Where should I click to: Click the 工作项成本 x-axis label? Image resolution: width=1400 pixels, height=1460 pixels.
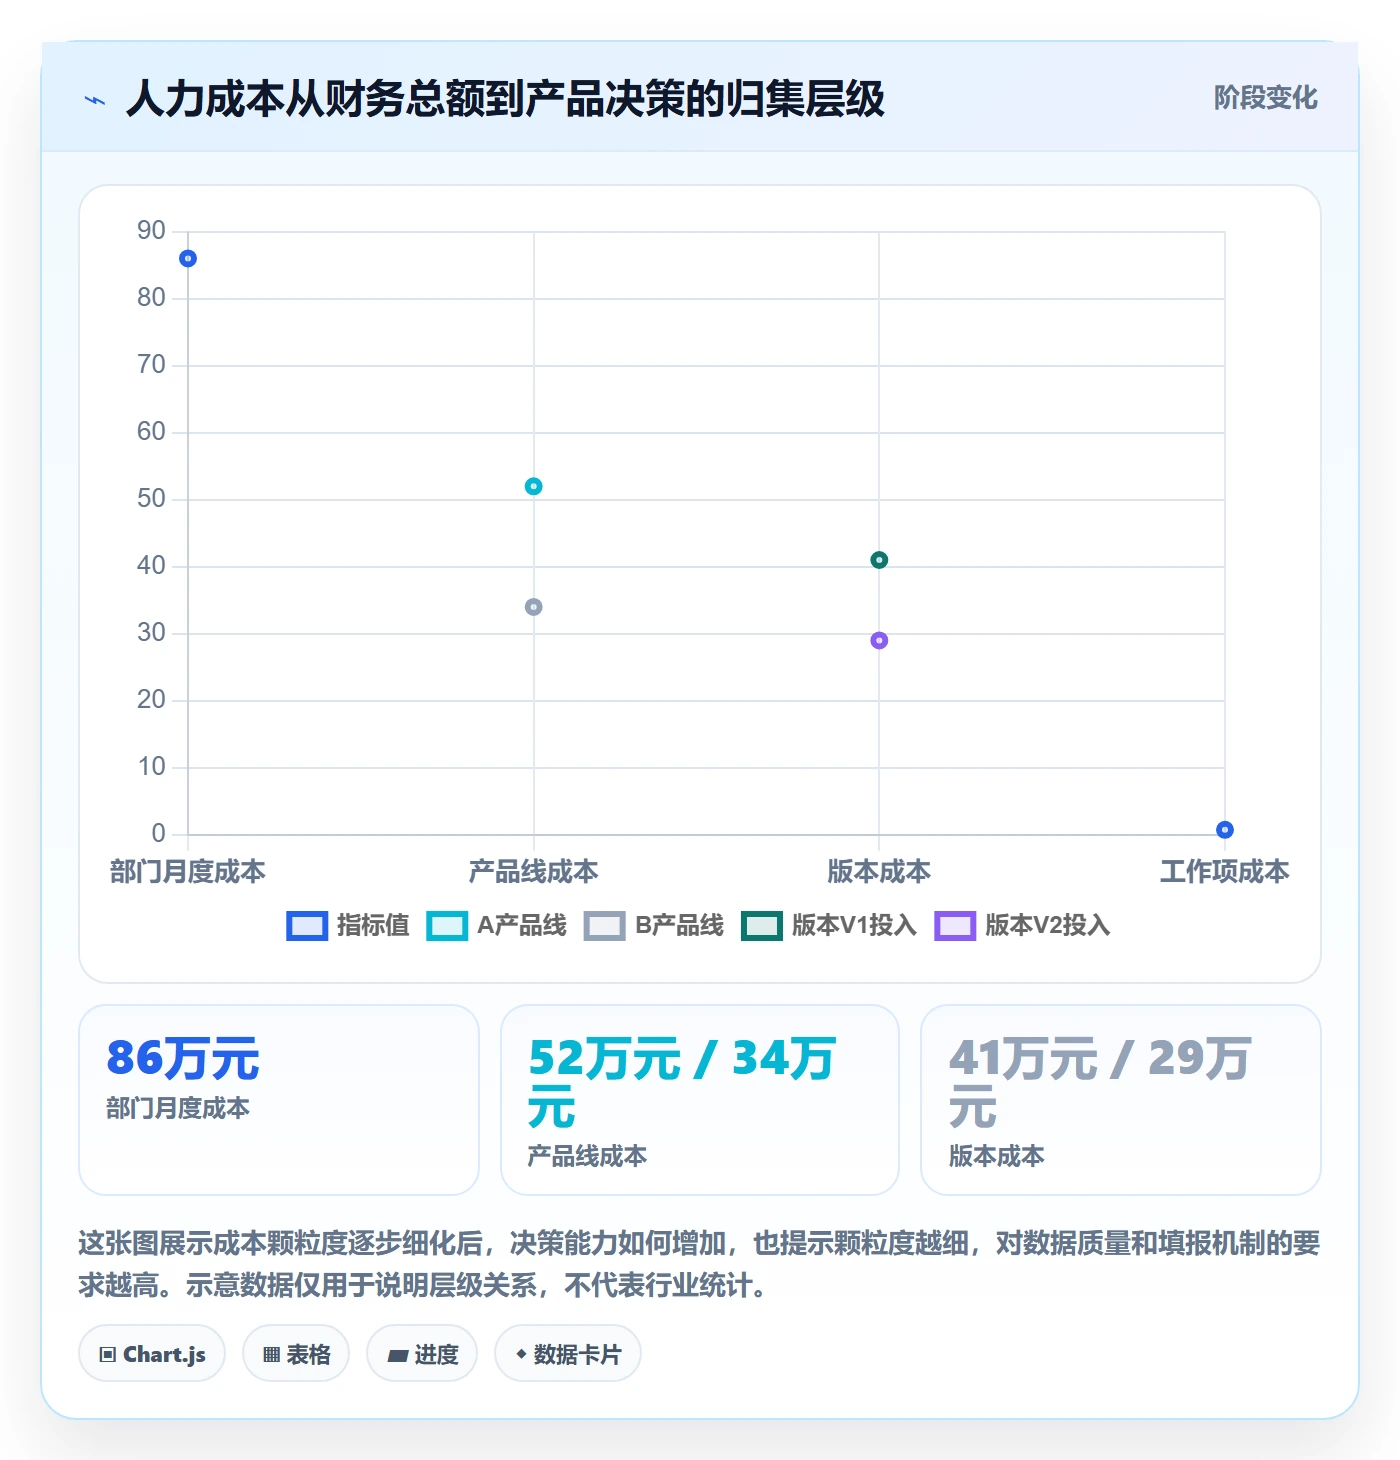(1225, 872)
